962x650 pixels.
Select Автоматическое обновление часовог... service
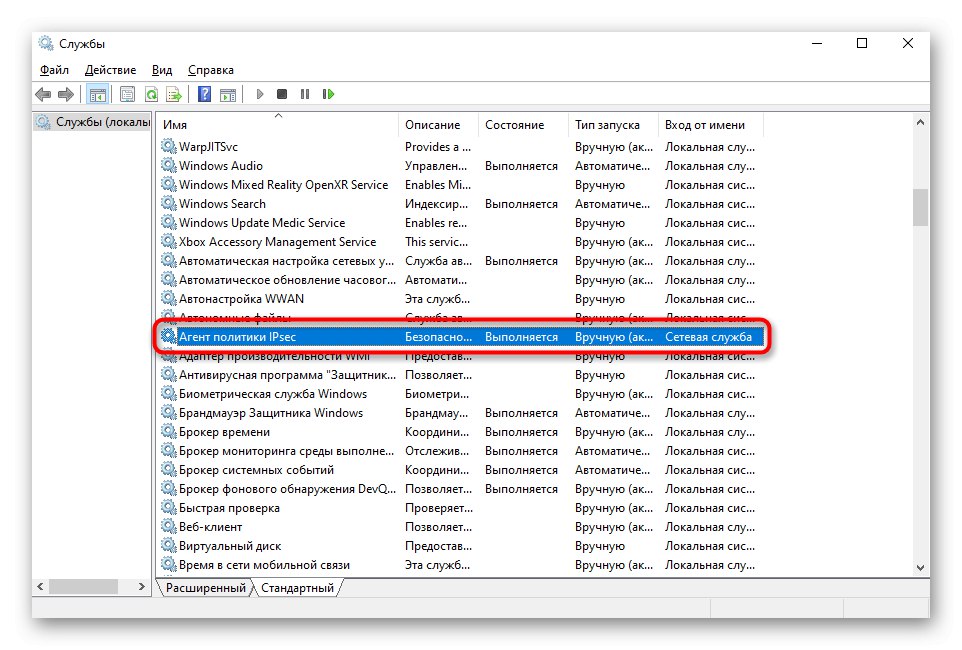pyautogui.click(x=461, y=279)
